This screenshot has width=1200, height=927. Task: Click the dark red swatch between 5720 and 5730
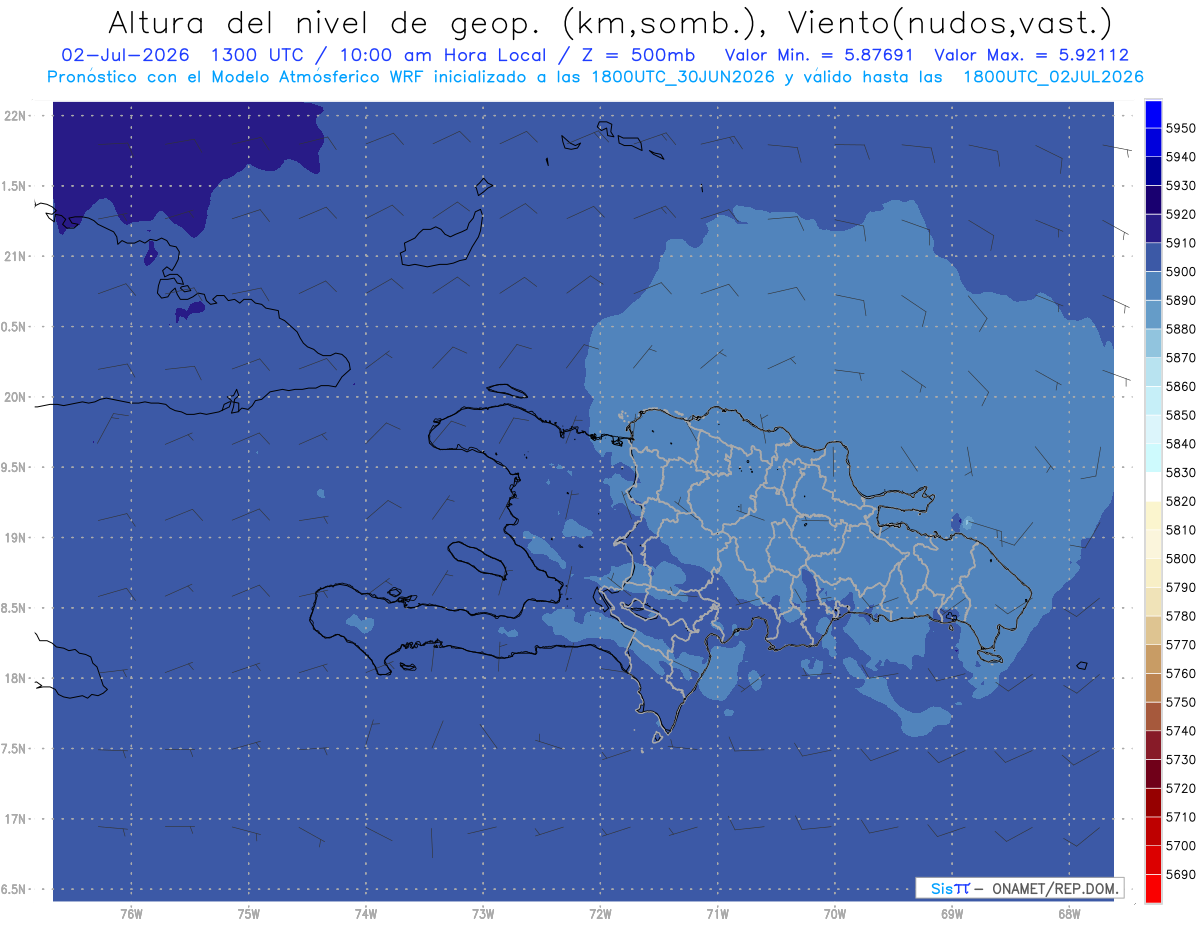(1153, 773)
